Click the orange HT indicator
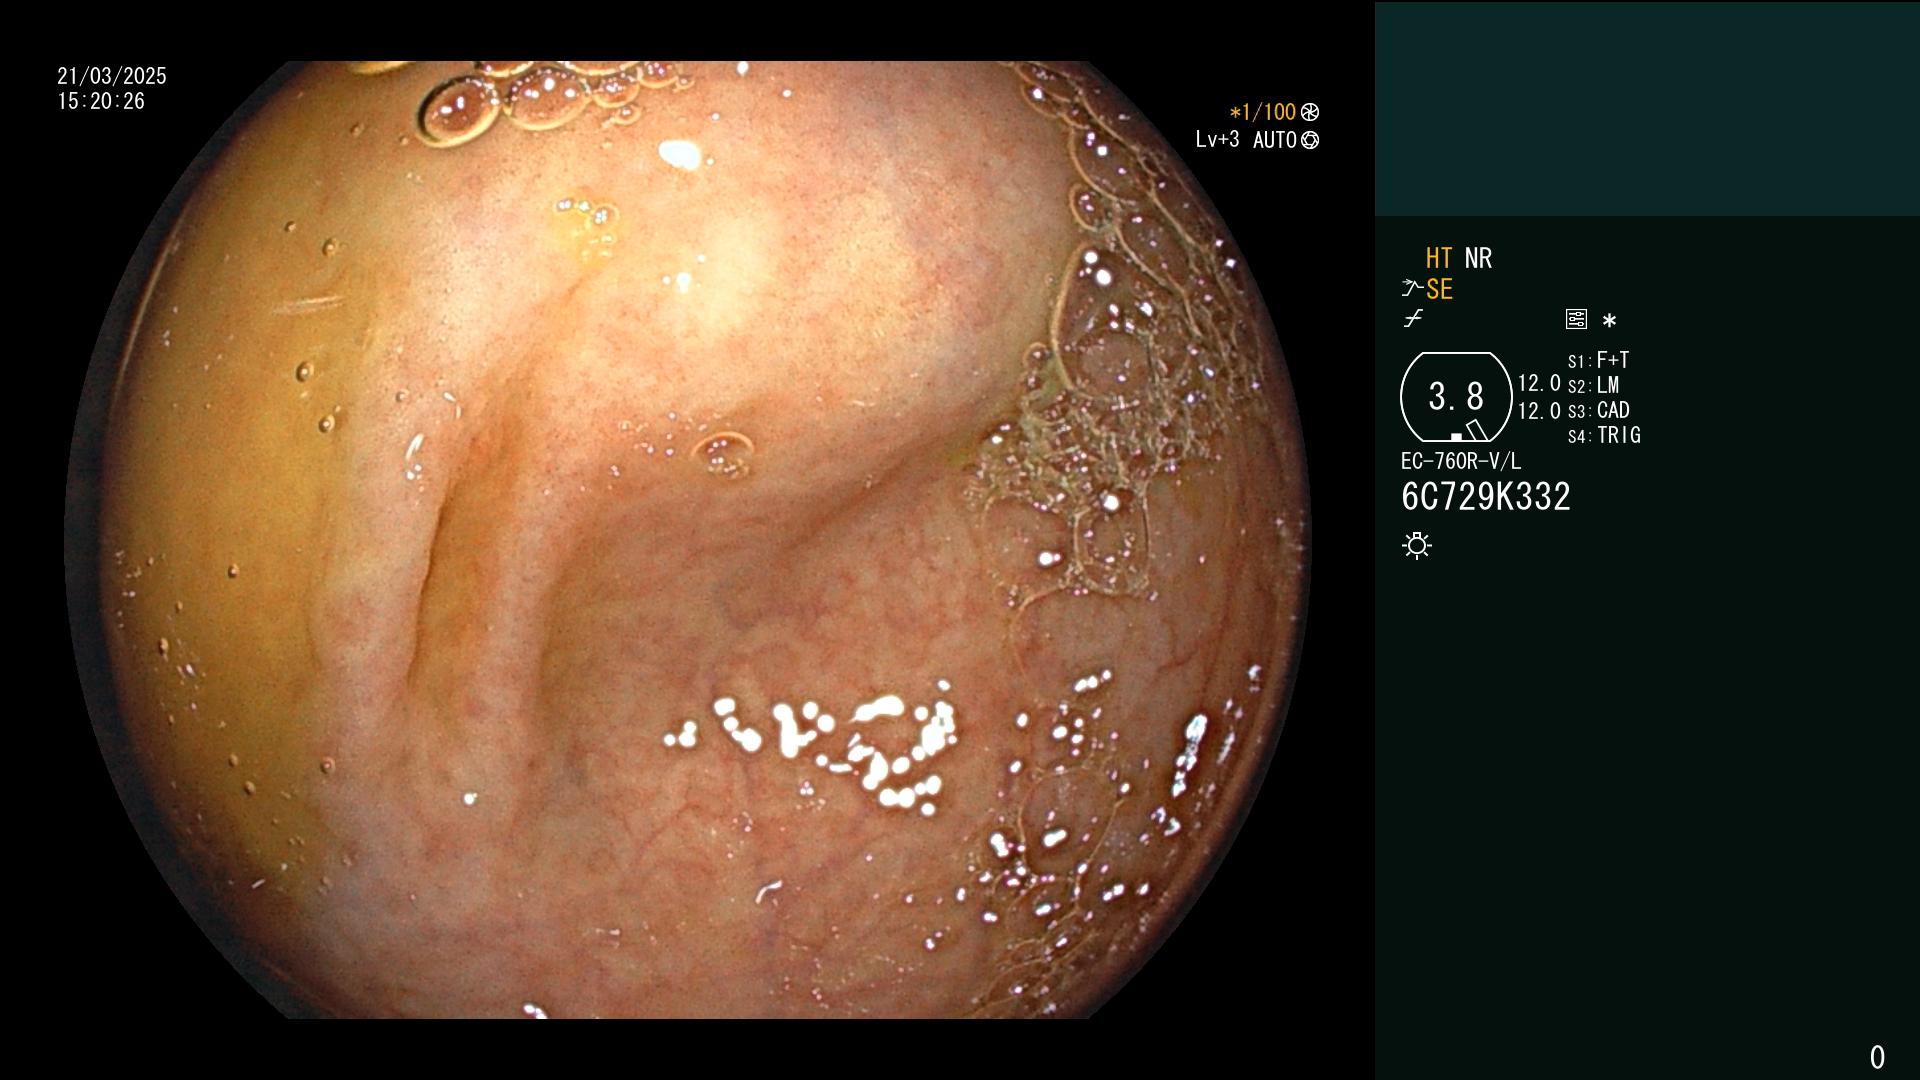 (x=1439, y=258)
